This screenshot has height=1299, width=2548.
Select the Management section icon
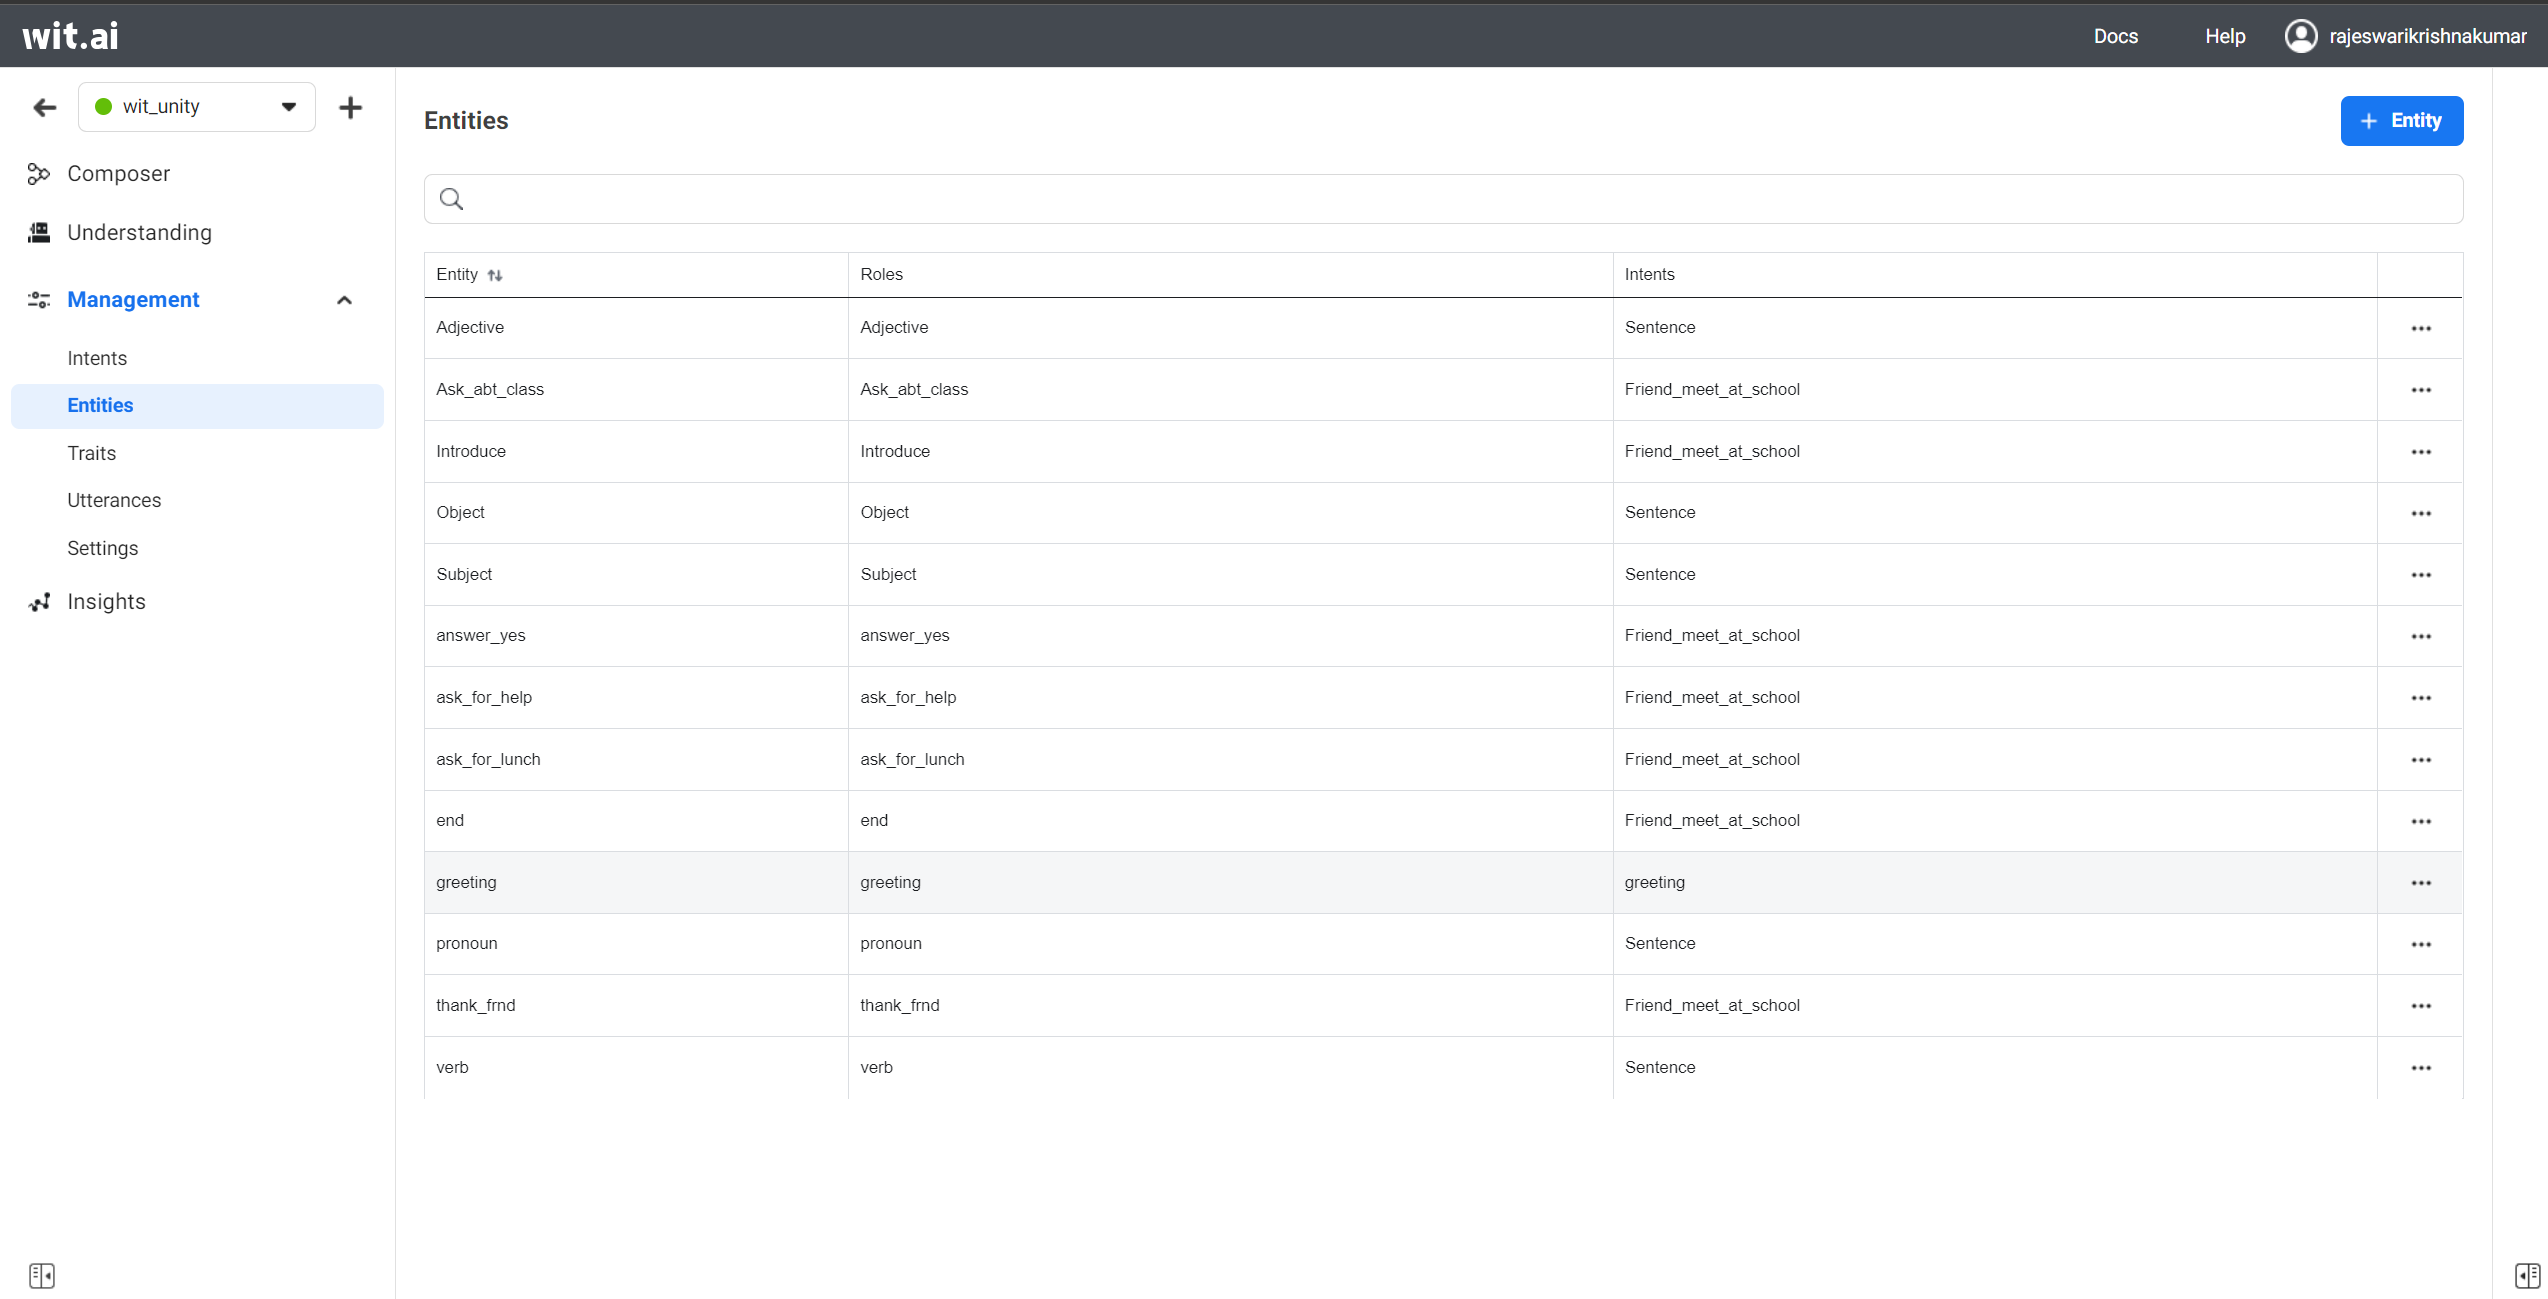pos(38,300)
